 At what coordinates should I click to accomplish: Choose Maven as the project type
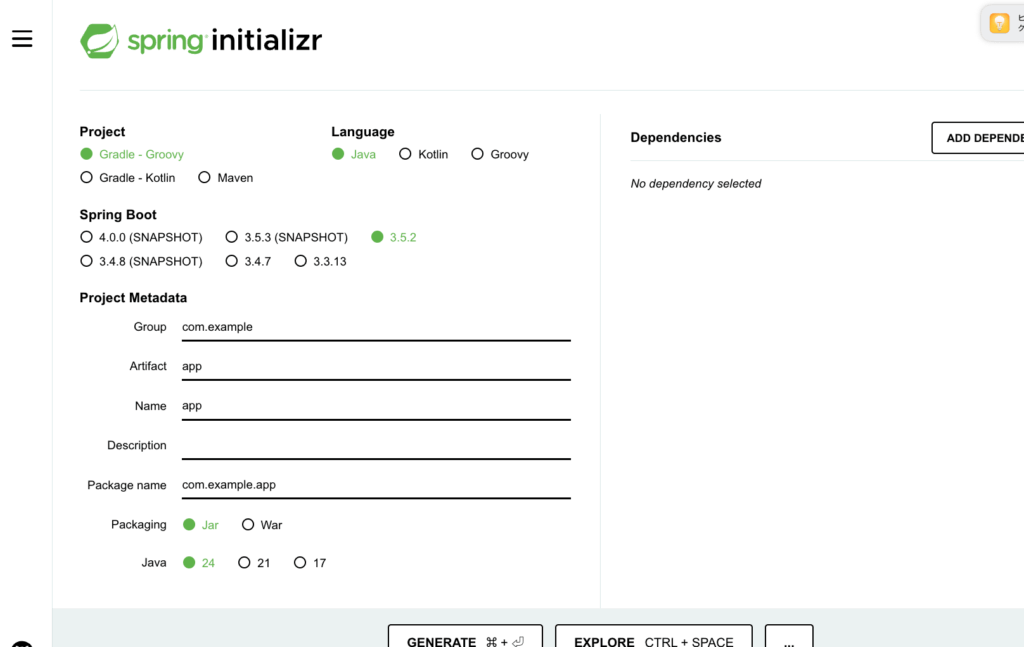[x=225, y=178]
